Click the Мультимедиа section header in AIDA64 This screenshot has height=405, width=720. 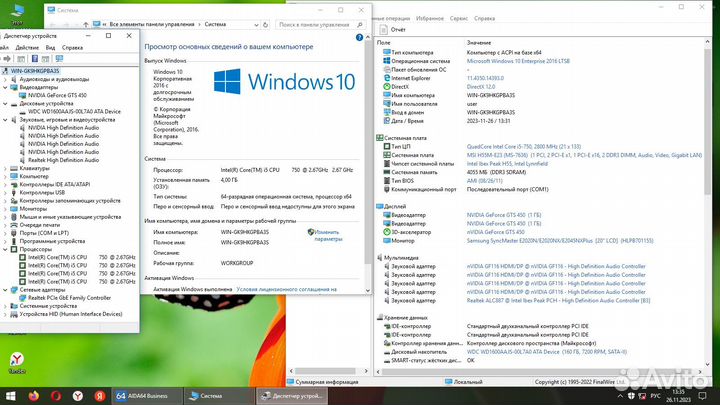(397, 258)
